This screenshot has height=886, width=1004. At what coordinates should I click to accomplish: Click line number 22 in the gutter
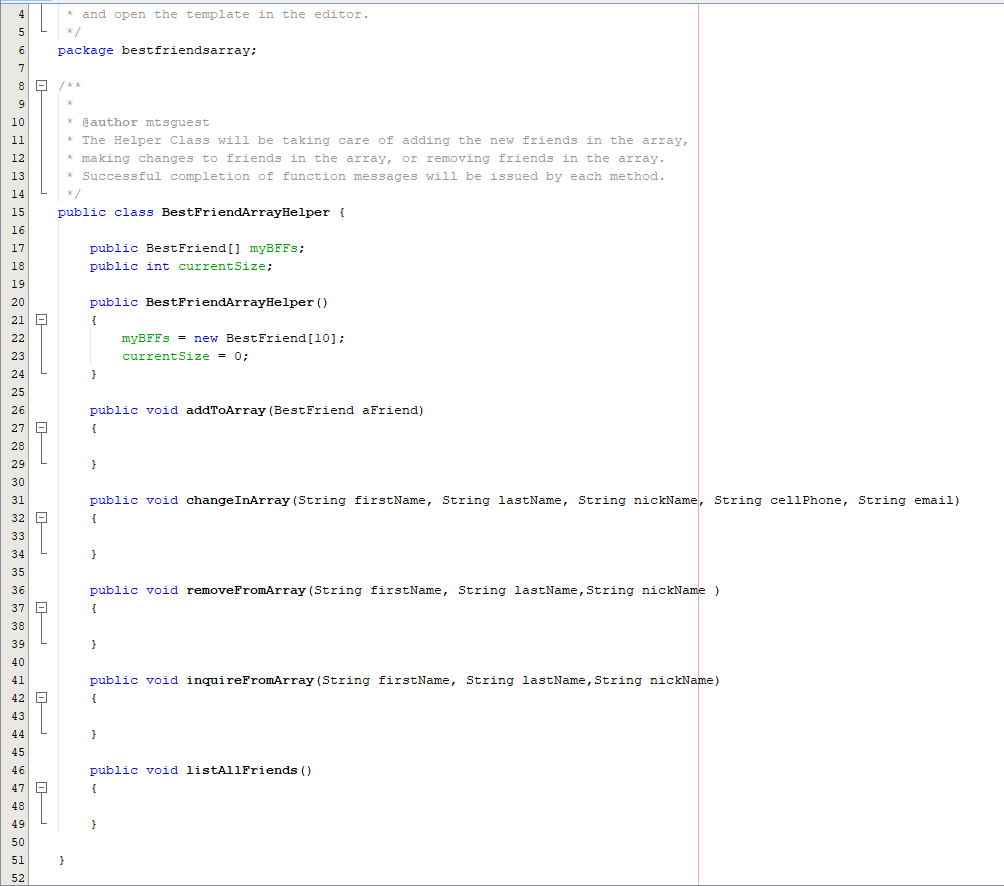17,337
